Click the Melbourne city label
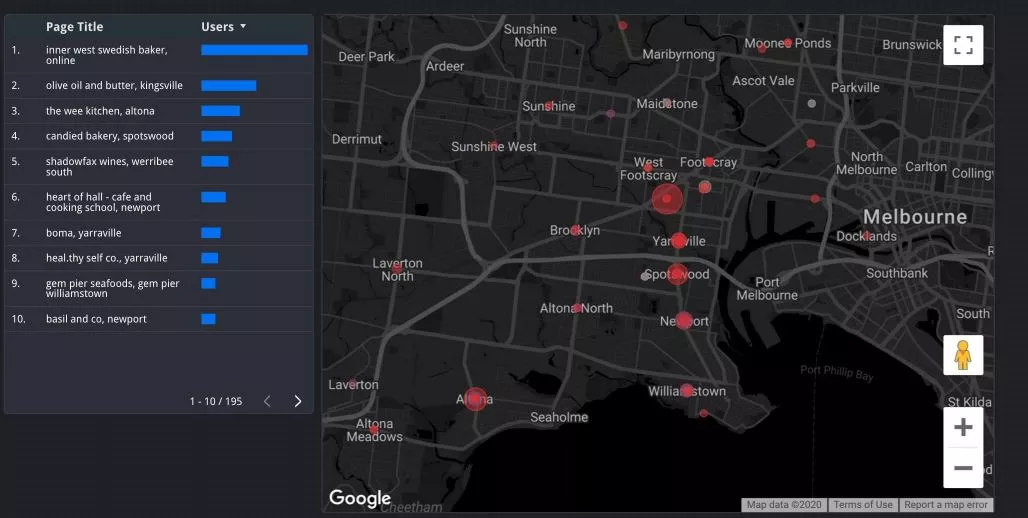Viewport: 1028px width, 518px height. [x=915, y=217]
